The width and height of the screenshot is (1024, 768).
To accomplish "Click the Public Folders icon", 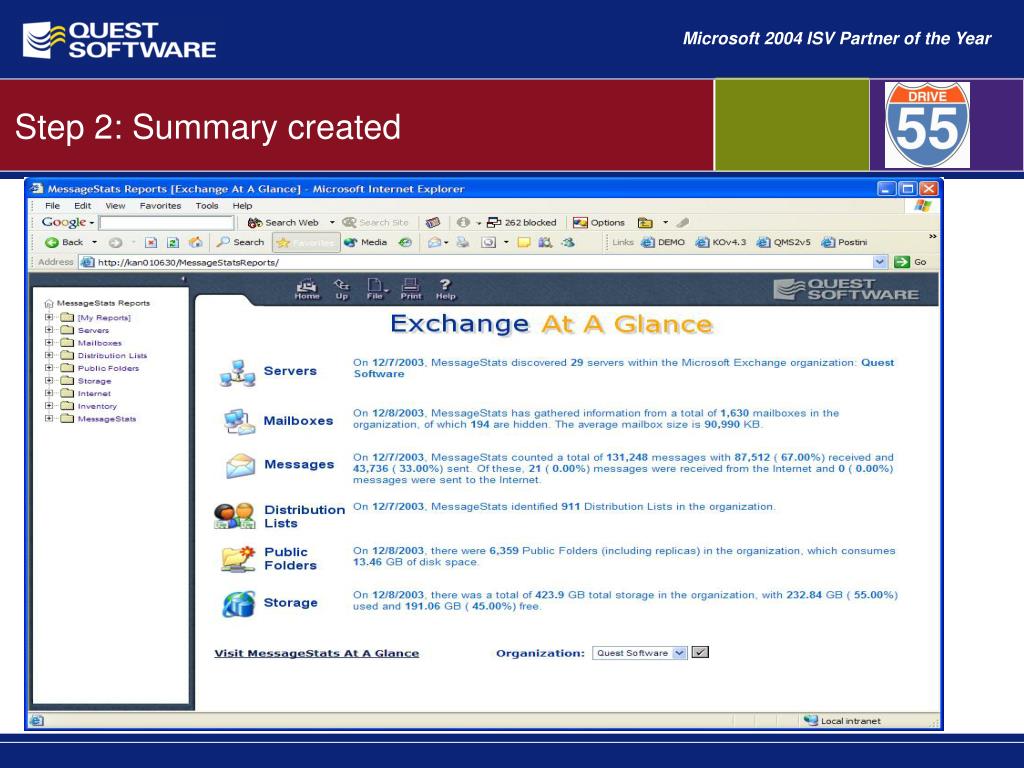I will click(238, 559).
